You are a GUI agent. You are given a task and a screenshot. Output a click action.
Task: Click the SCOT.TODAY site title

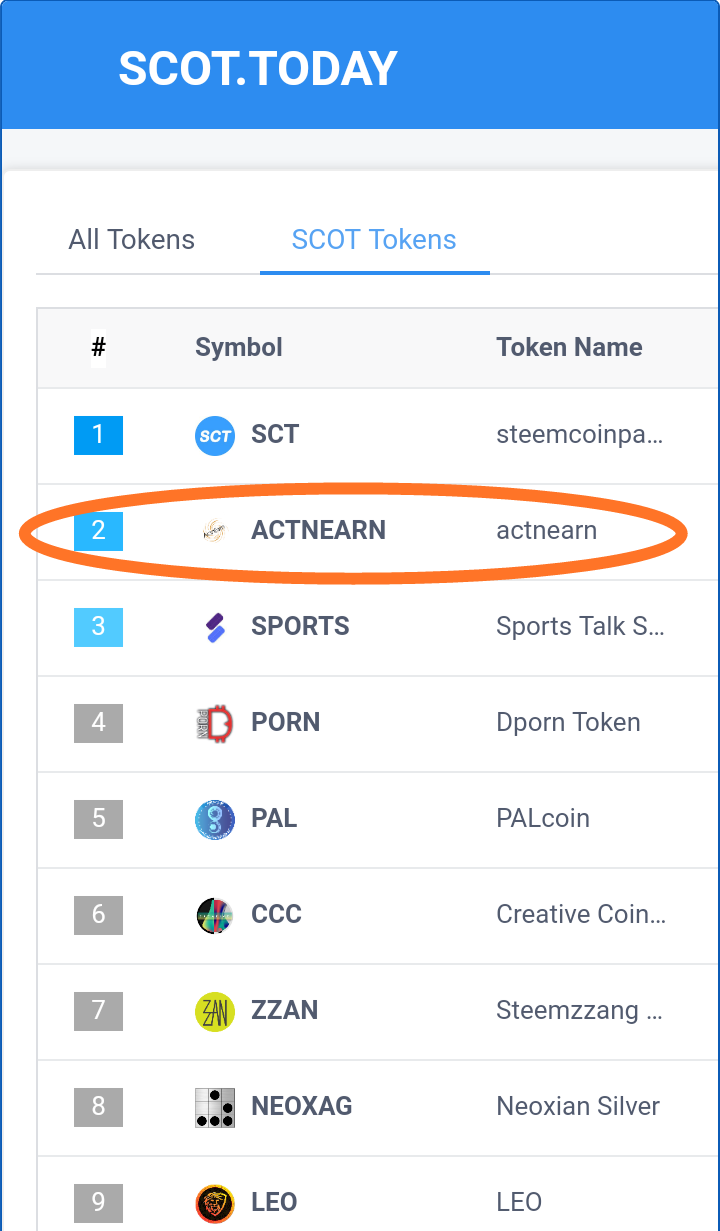click(257, 68)
